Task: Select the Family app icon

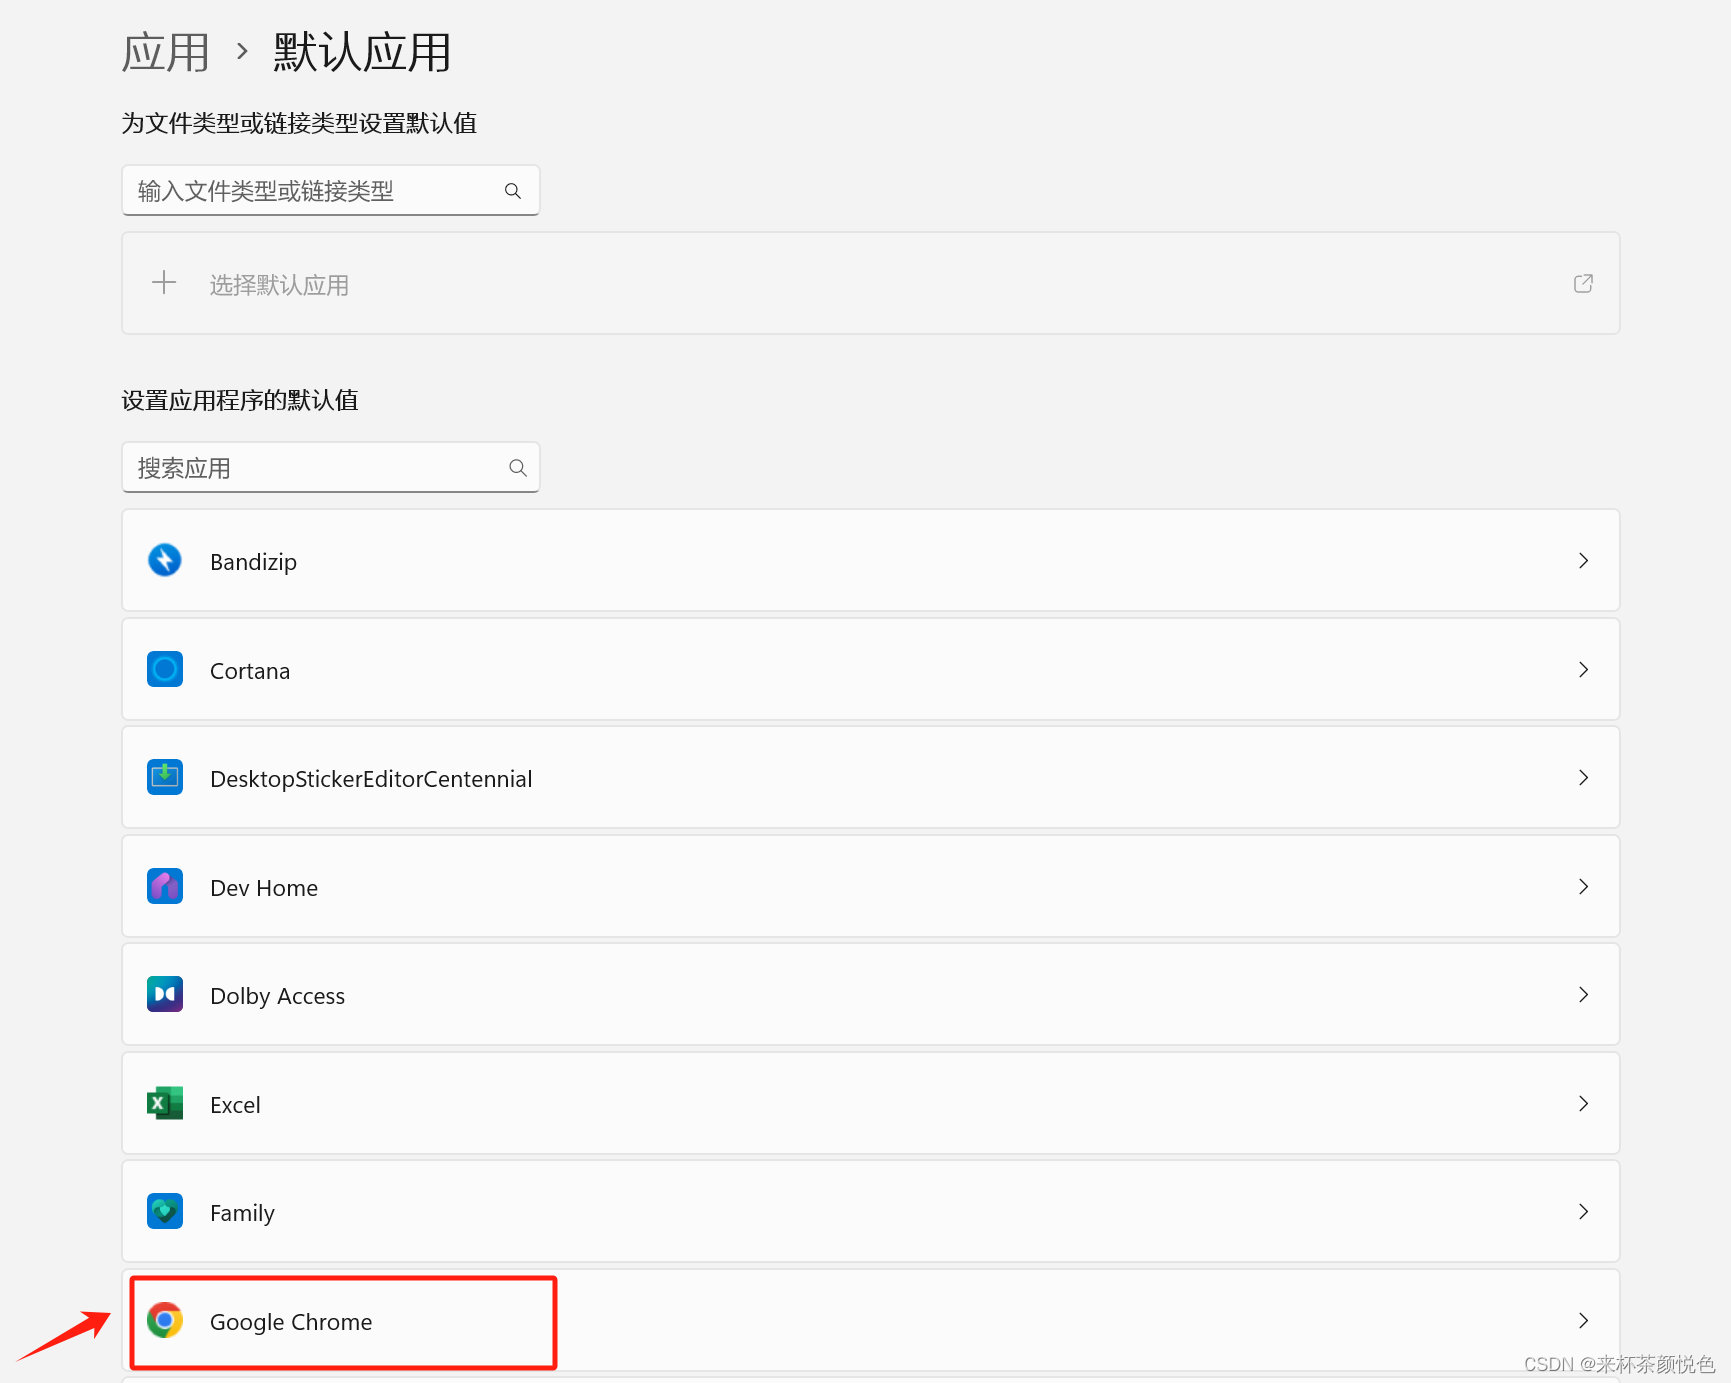Action: pos(164,1211)
